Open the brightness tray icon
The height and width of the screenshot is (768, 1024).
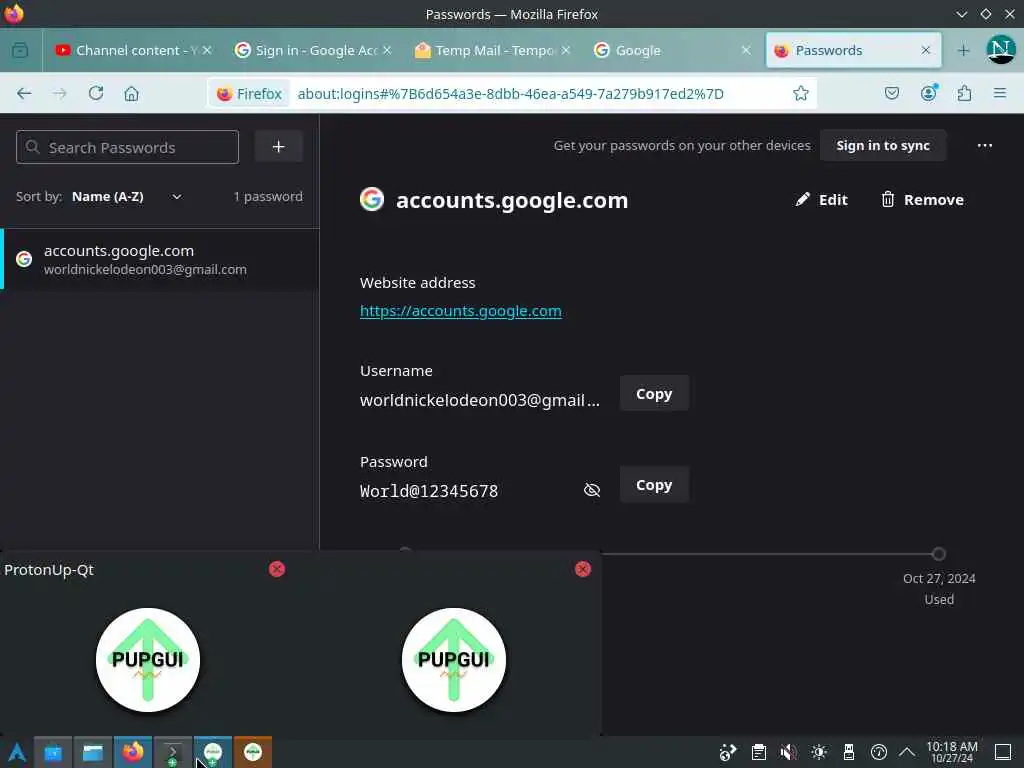point(818,752)
